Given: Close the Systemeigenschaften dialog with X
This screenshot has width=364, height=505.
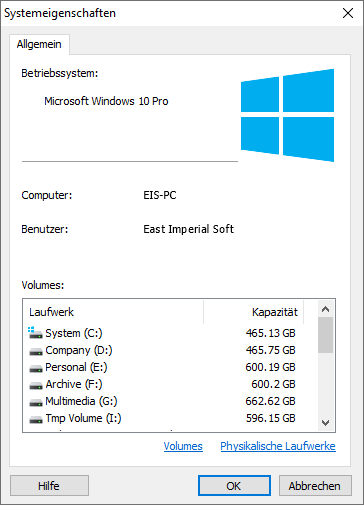Looking at the screenshot, I should coord(348,13).
